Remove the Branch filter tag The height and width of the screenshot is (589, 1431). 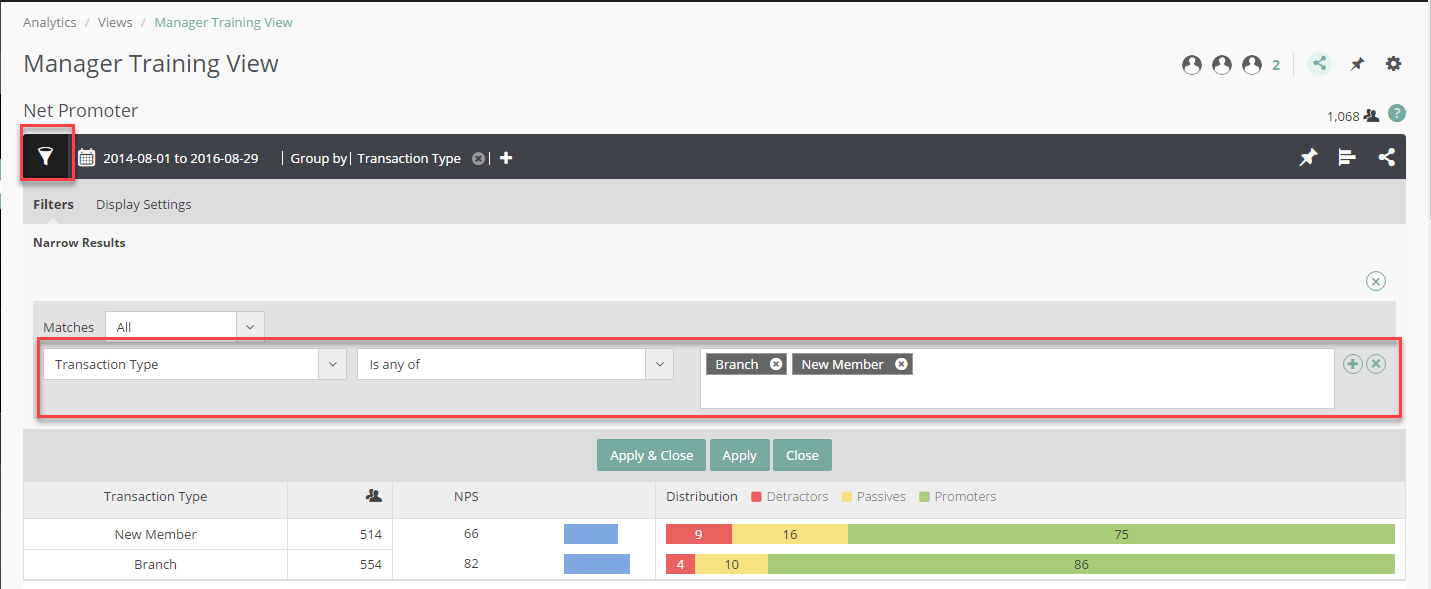point(776,364)
